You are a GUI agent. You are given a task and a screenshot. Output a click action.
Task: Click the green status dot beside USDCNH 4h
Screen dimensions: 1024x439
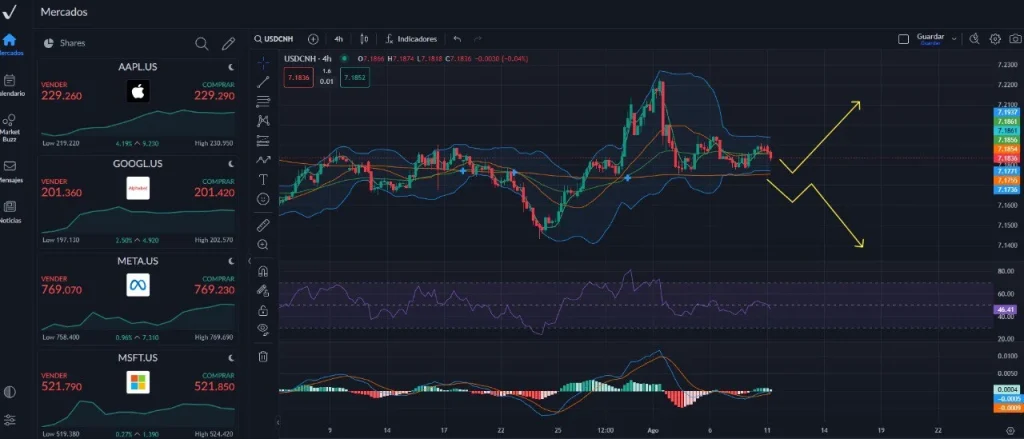344,59
